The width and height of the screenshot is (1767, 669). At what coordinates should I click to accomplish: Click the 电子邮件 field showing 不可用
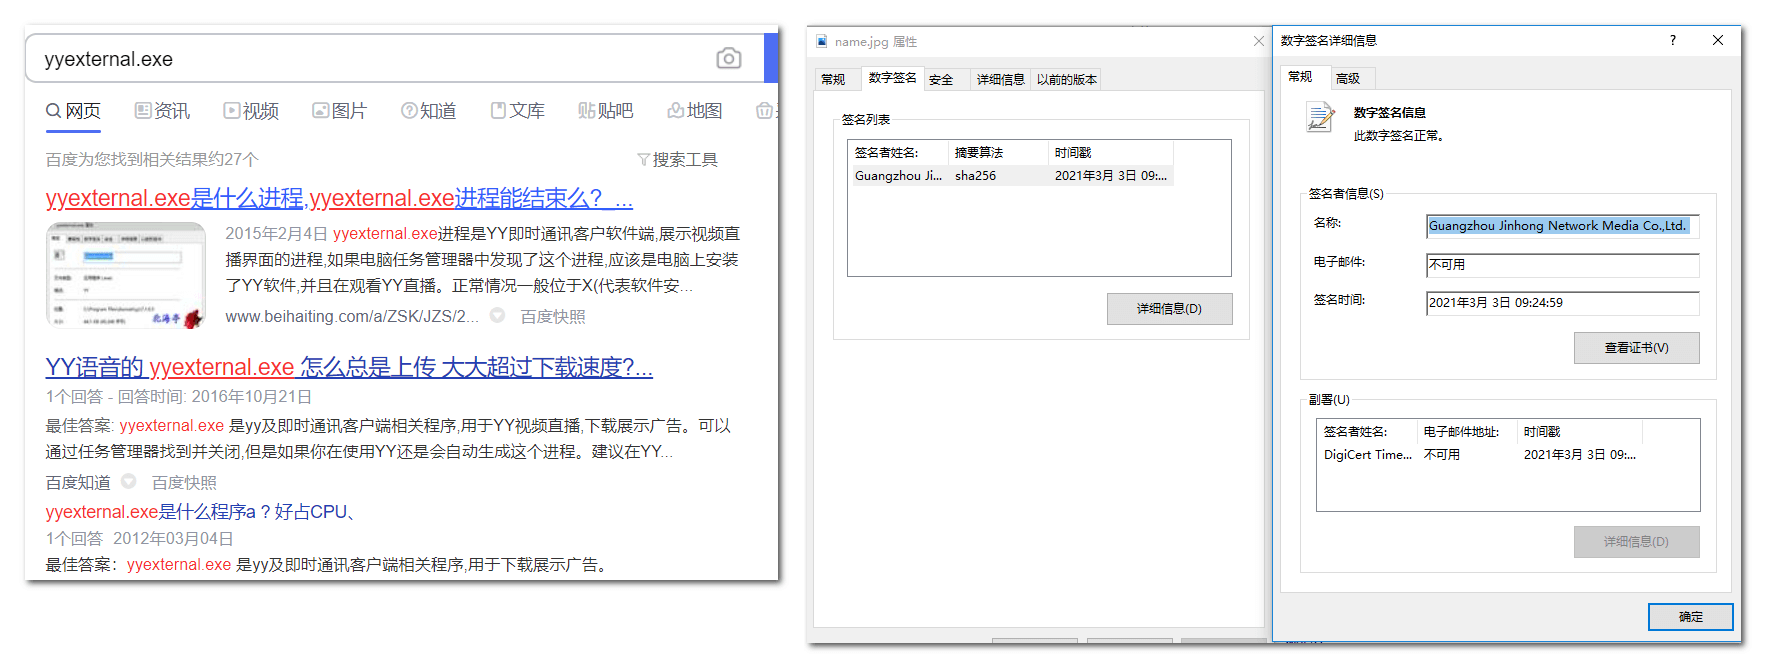pyautogui.click(x=1562, y=264)
